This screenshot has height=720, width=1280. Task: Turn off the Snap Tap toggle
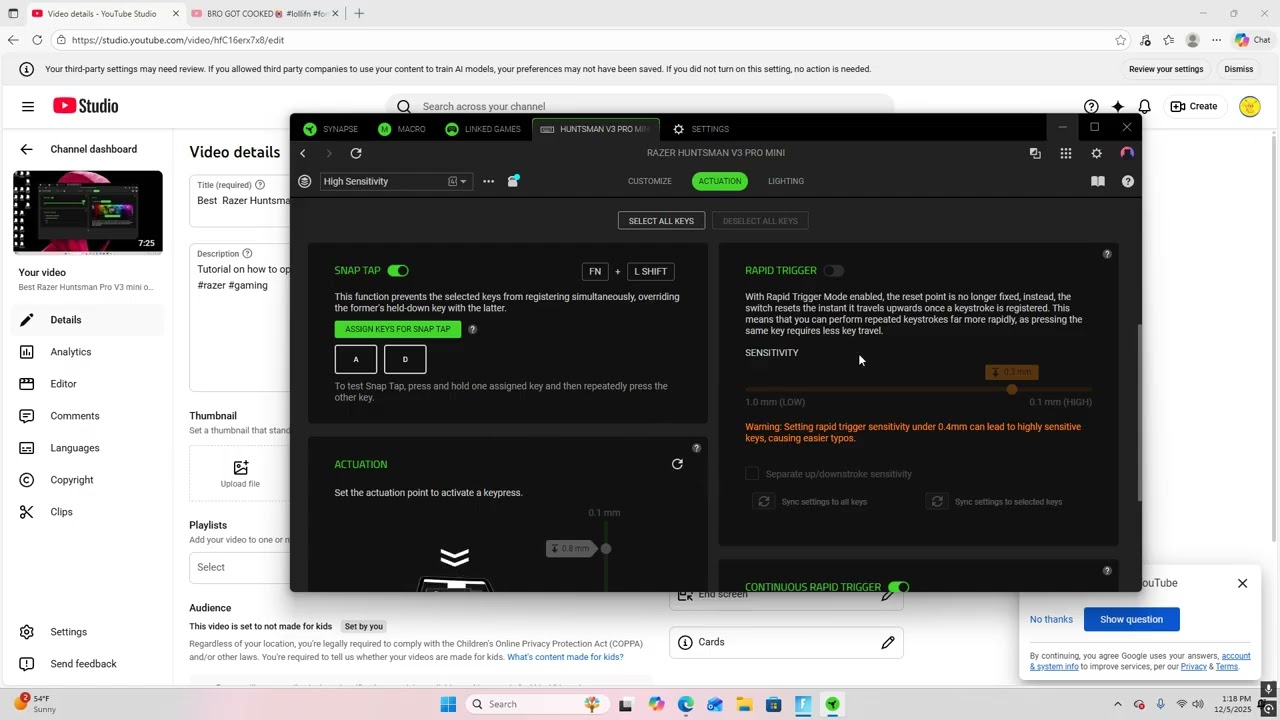pyautogui.click(x=398, y=271)
